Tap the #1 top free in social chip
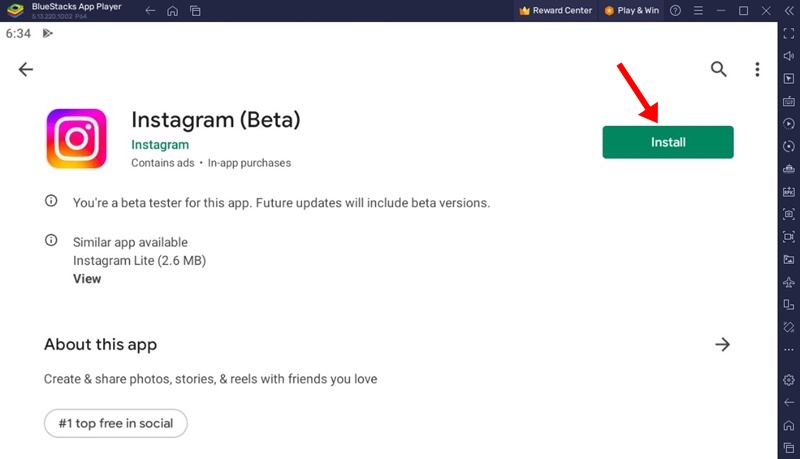The height and width of the screenshot is (459, 800). click(116, 423)
